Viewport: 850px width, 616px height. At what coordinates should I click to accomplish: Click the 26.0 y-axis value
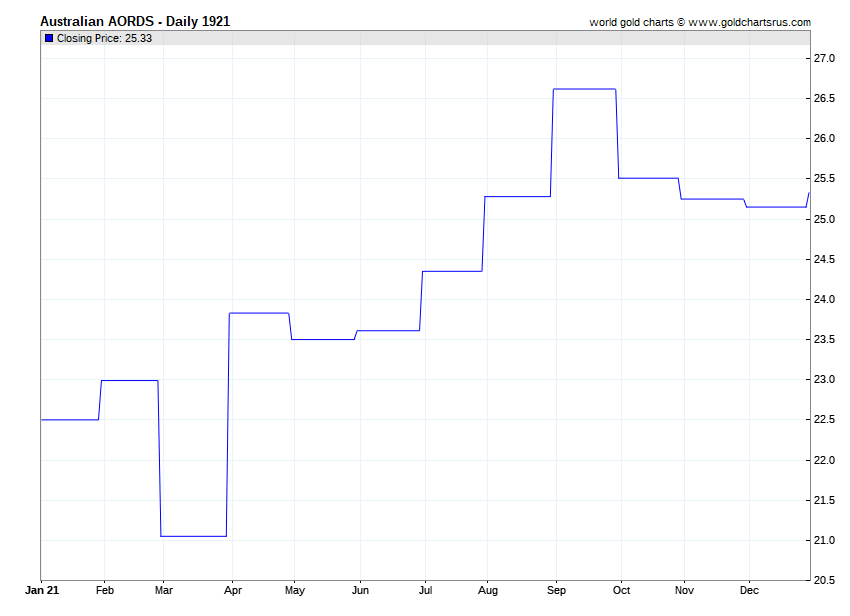pyautogui.click(x=824, y=138)
